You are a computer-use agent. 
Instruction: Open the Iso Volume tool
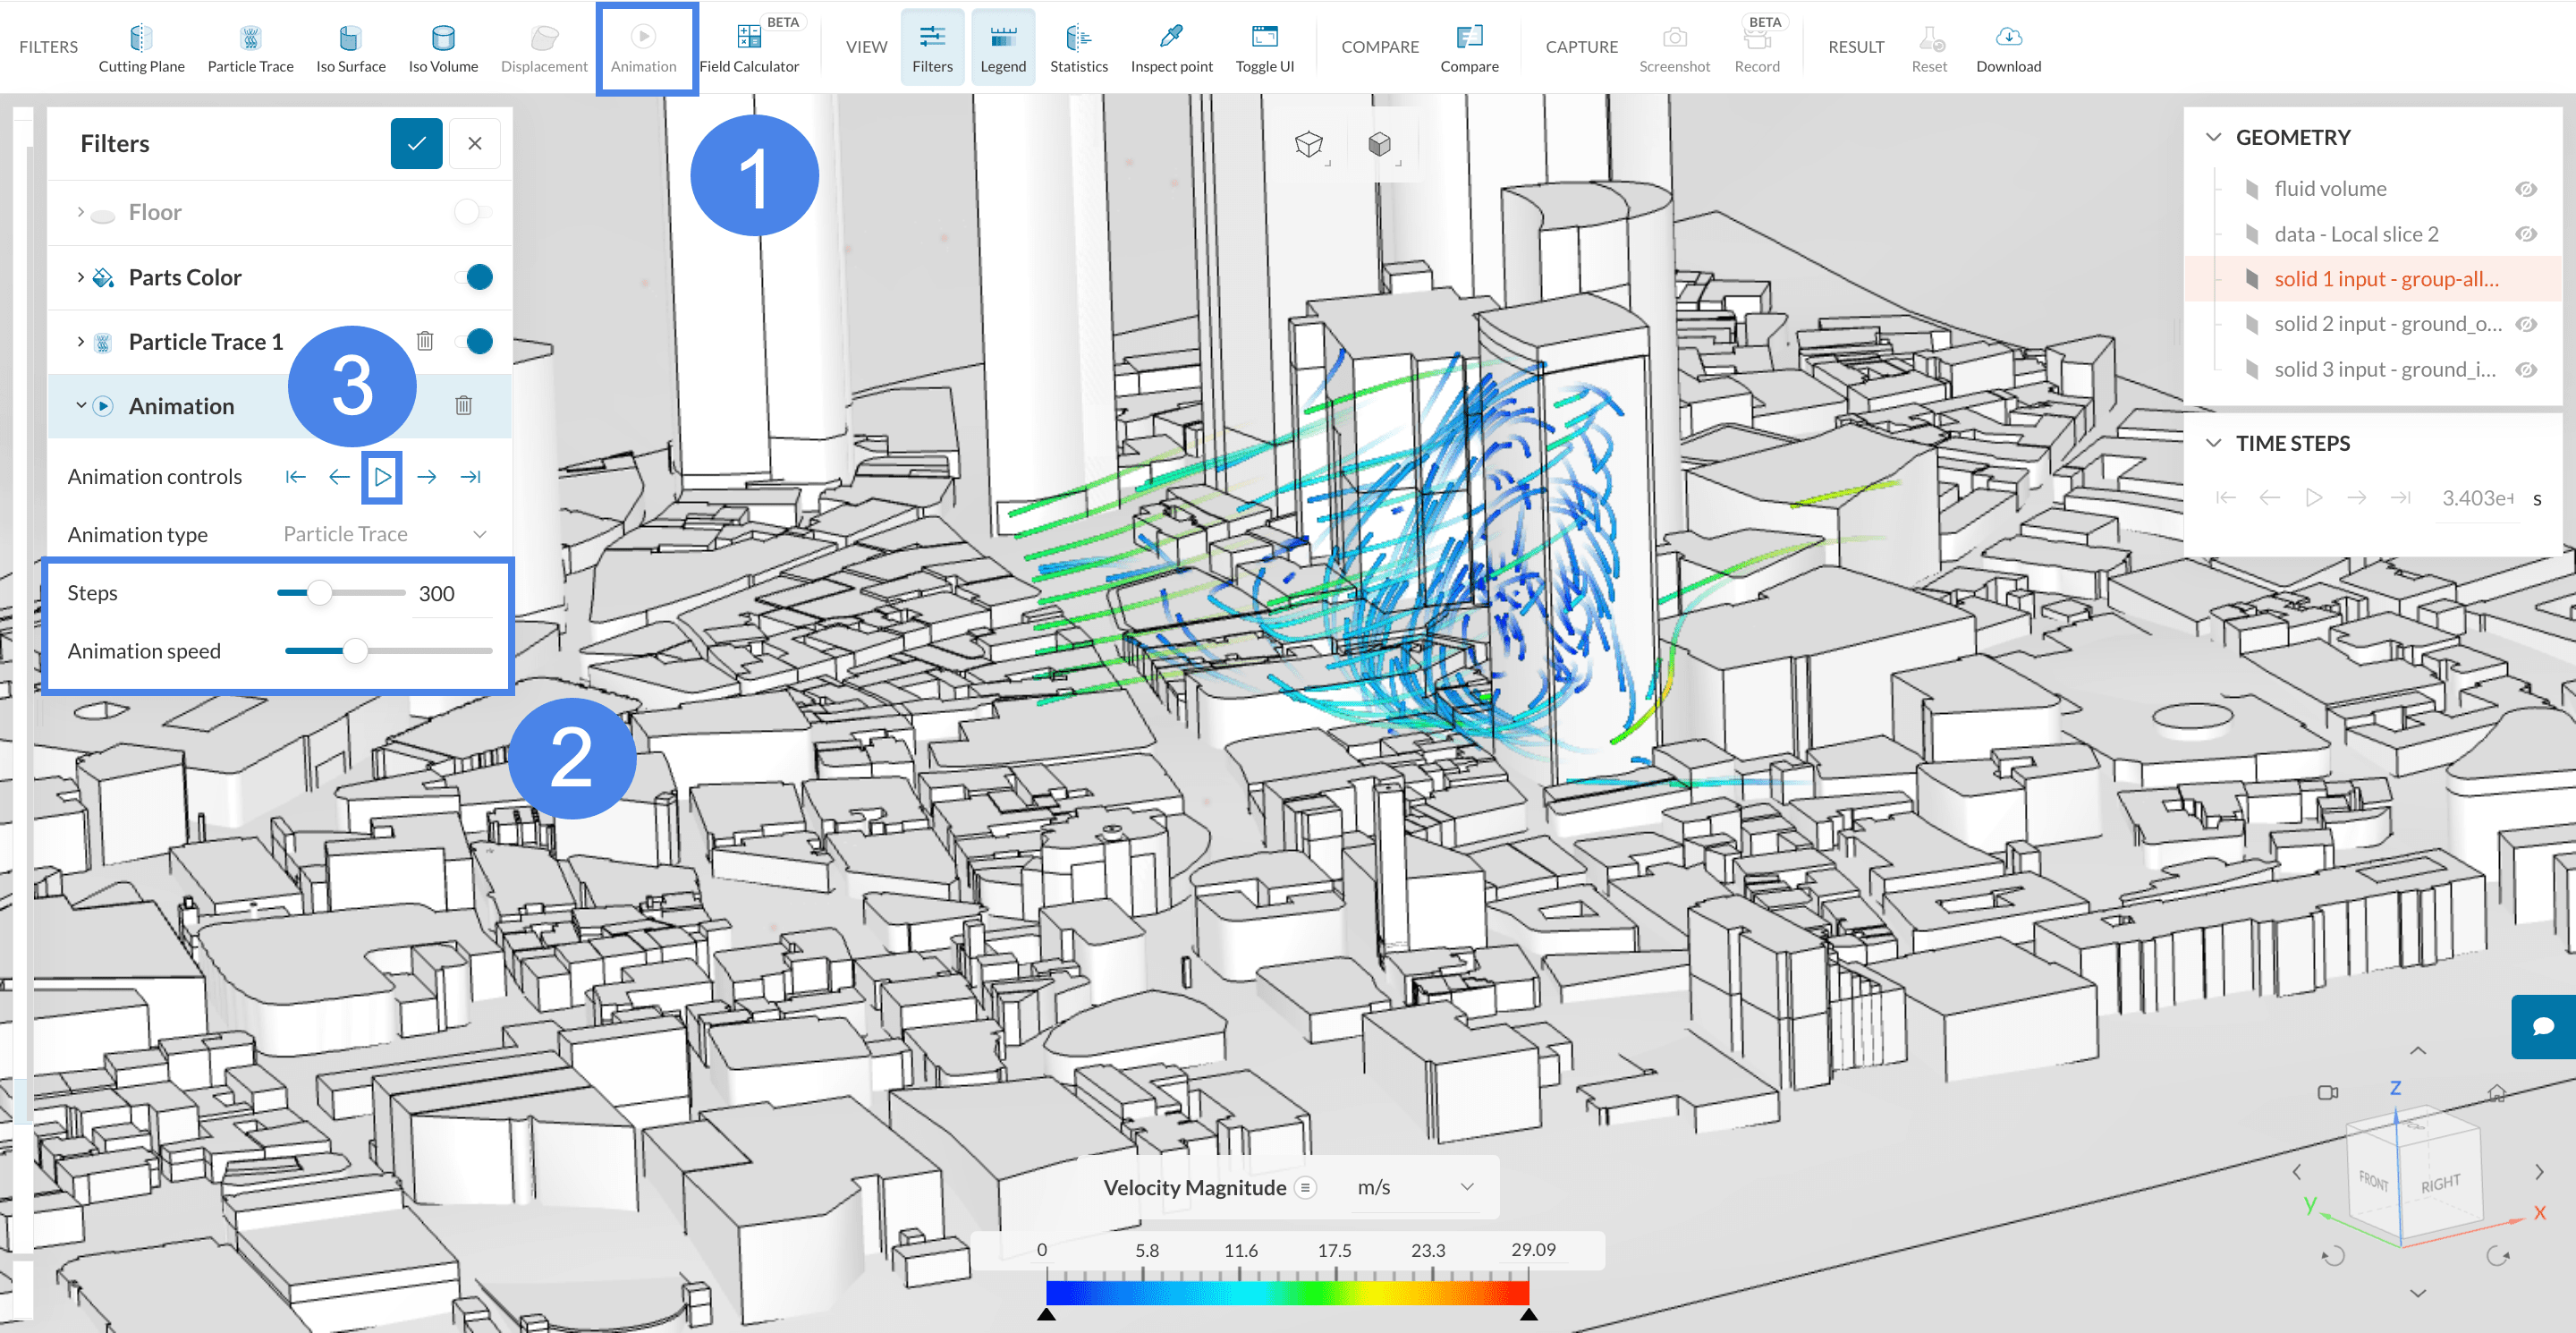(443, 48)
